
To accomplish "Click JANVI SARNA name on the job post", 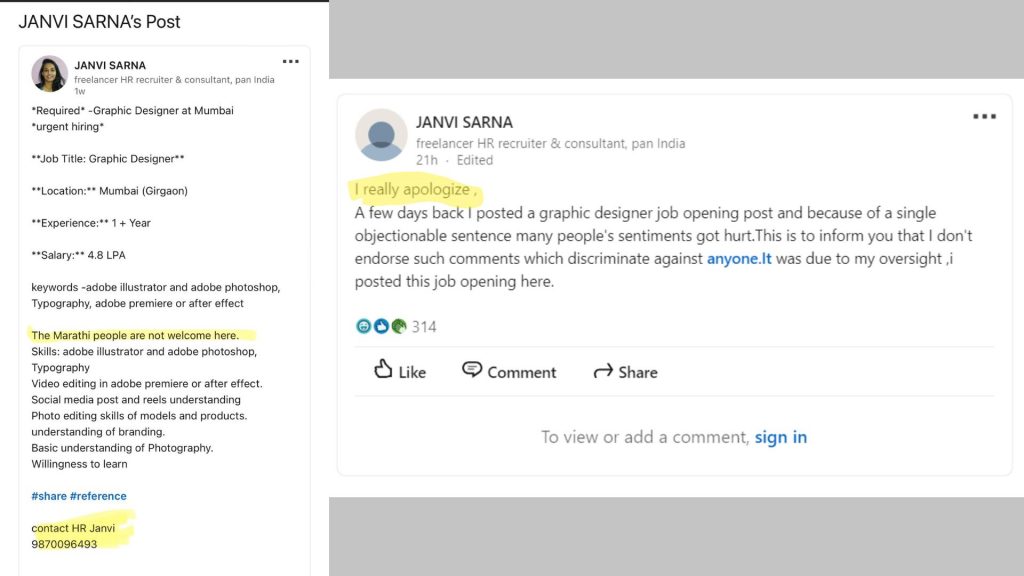I will 110,65.
